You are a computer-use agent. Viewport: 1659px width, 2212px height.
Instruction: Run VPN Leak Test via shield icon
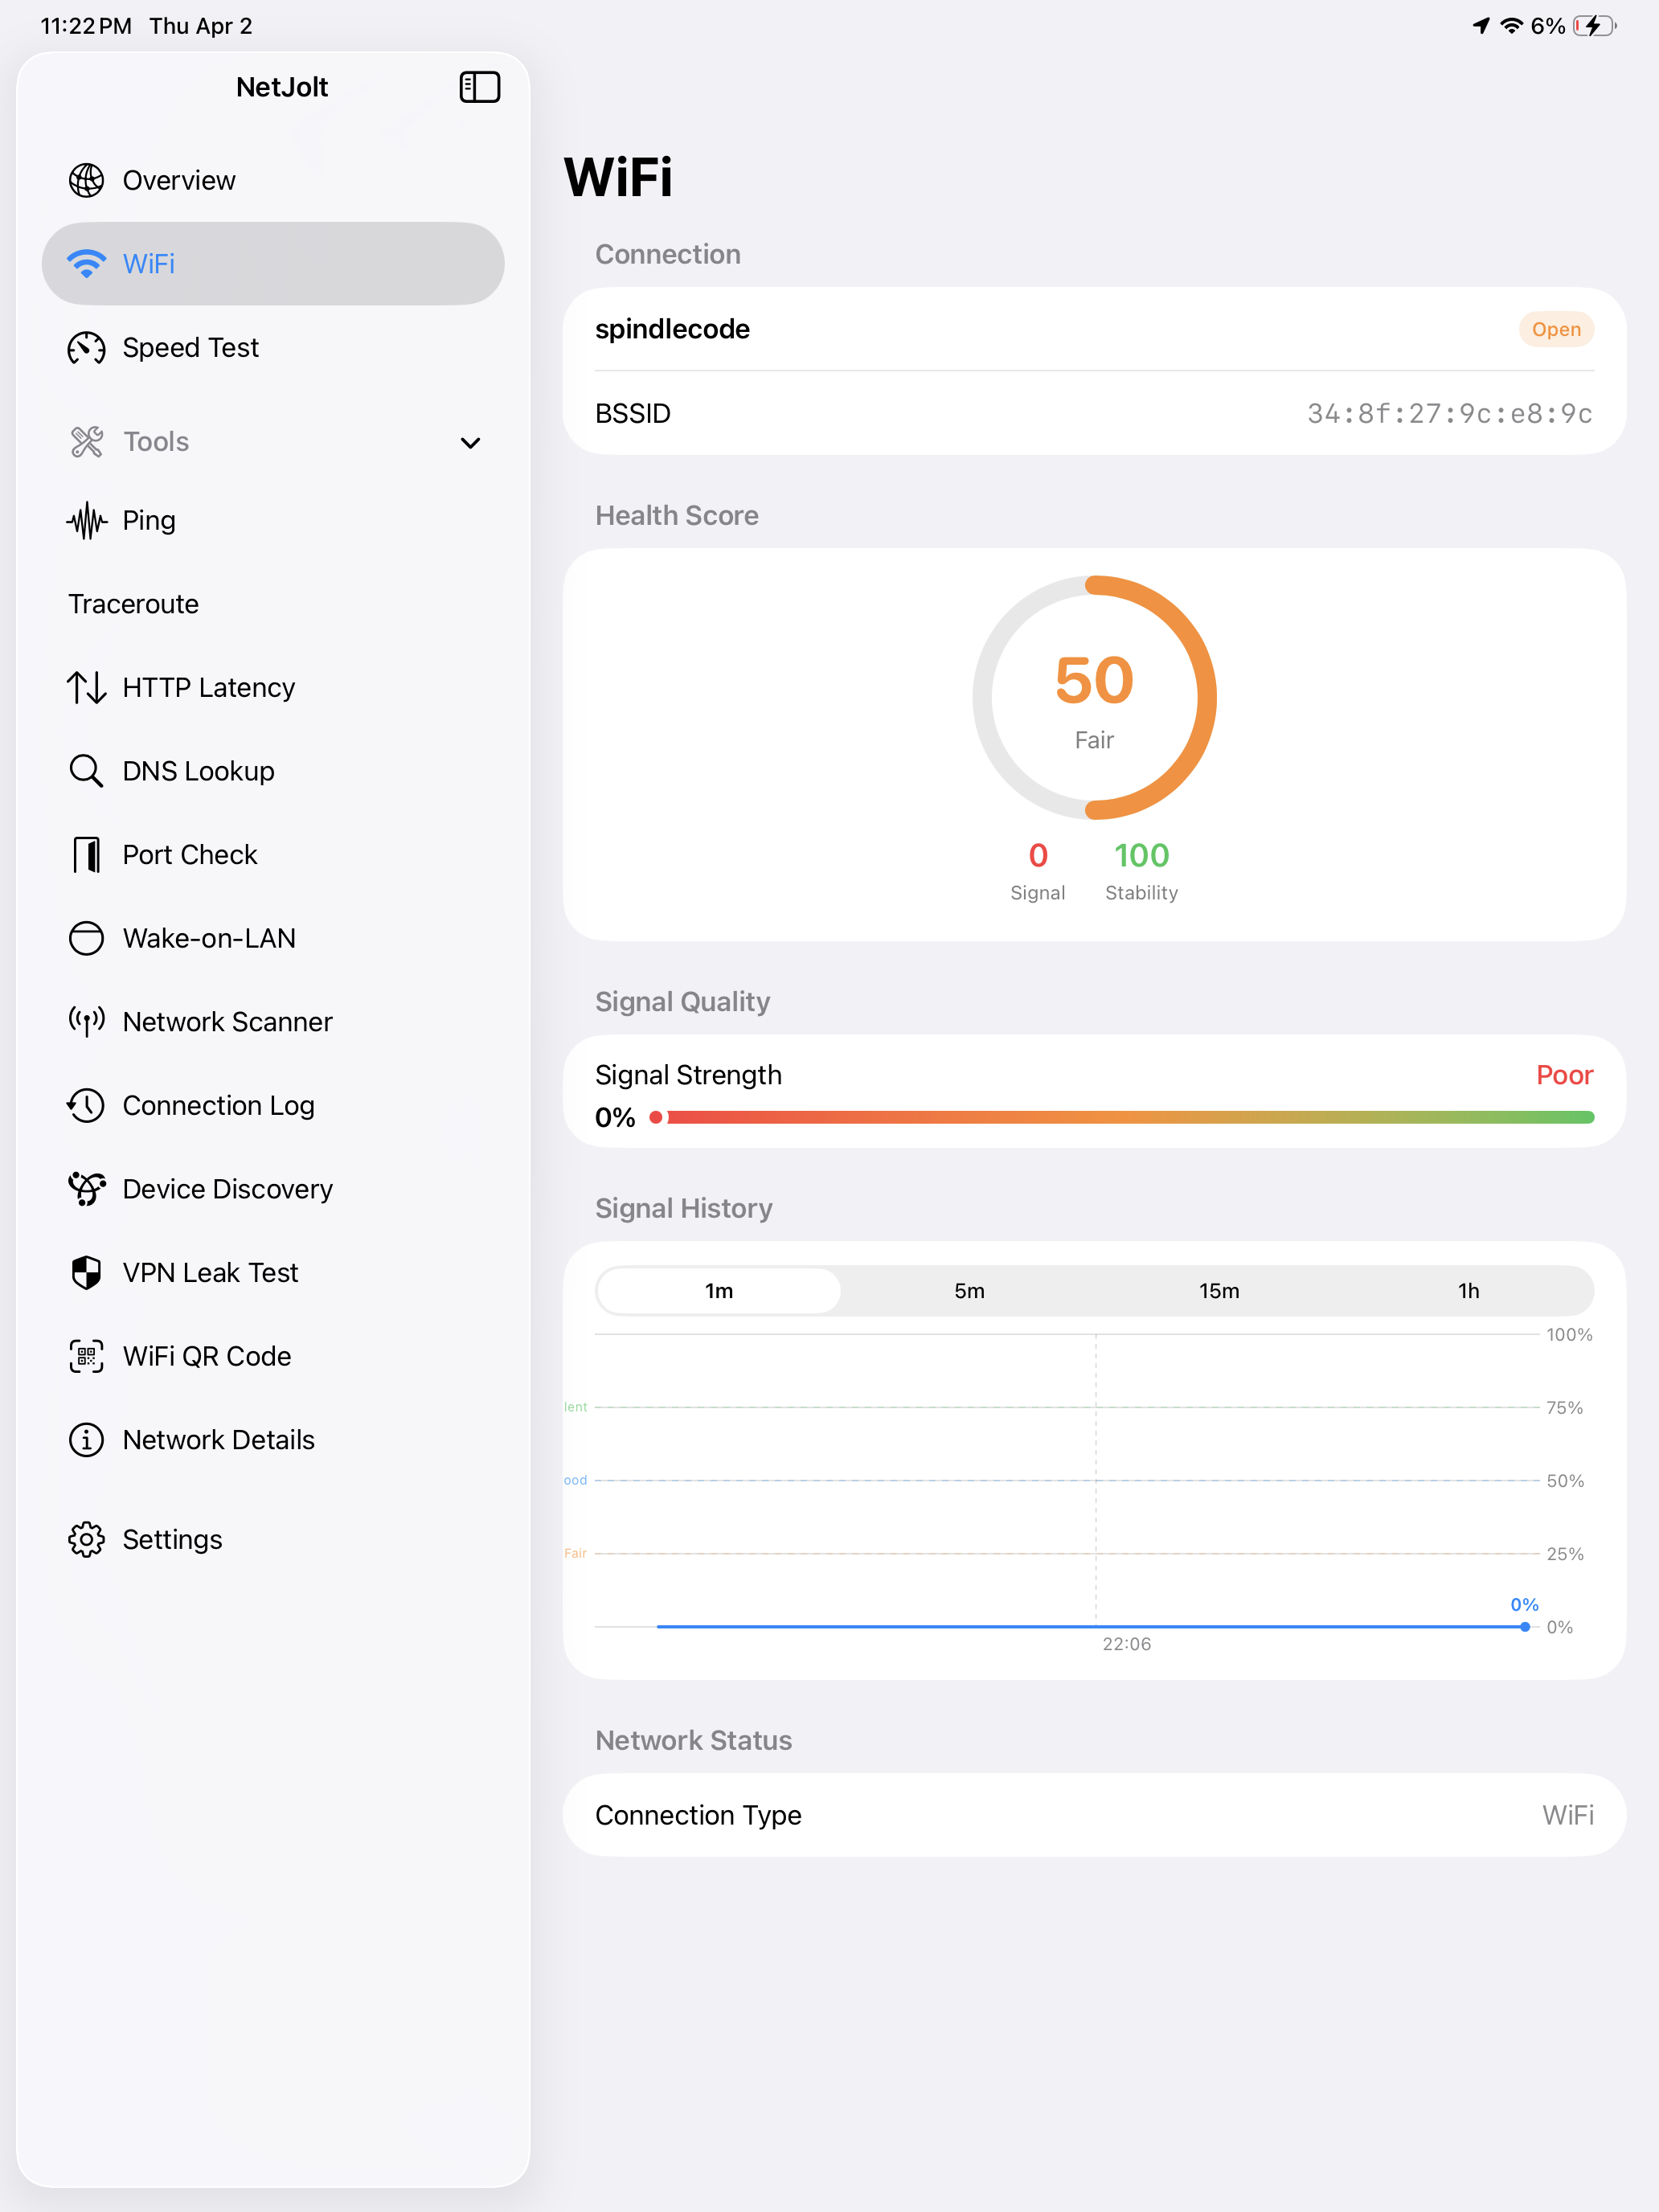(86, 1272)
